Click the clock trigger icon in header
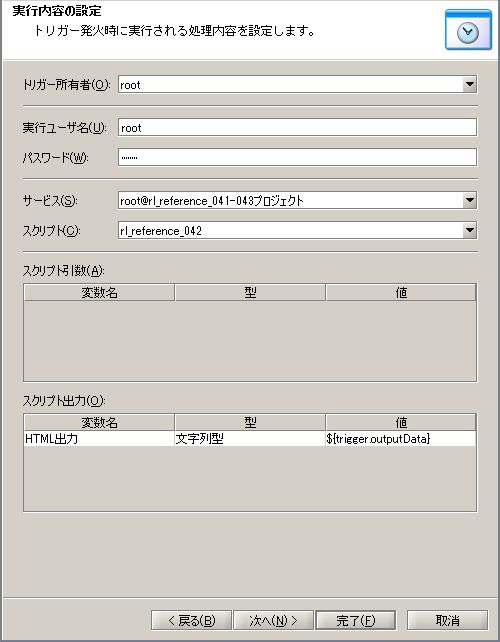This screenshot has height=642, width=500. 468,30
